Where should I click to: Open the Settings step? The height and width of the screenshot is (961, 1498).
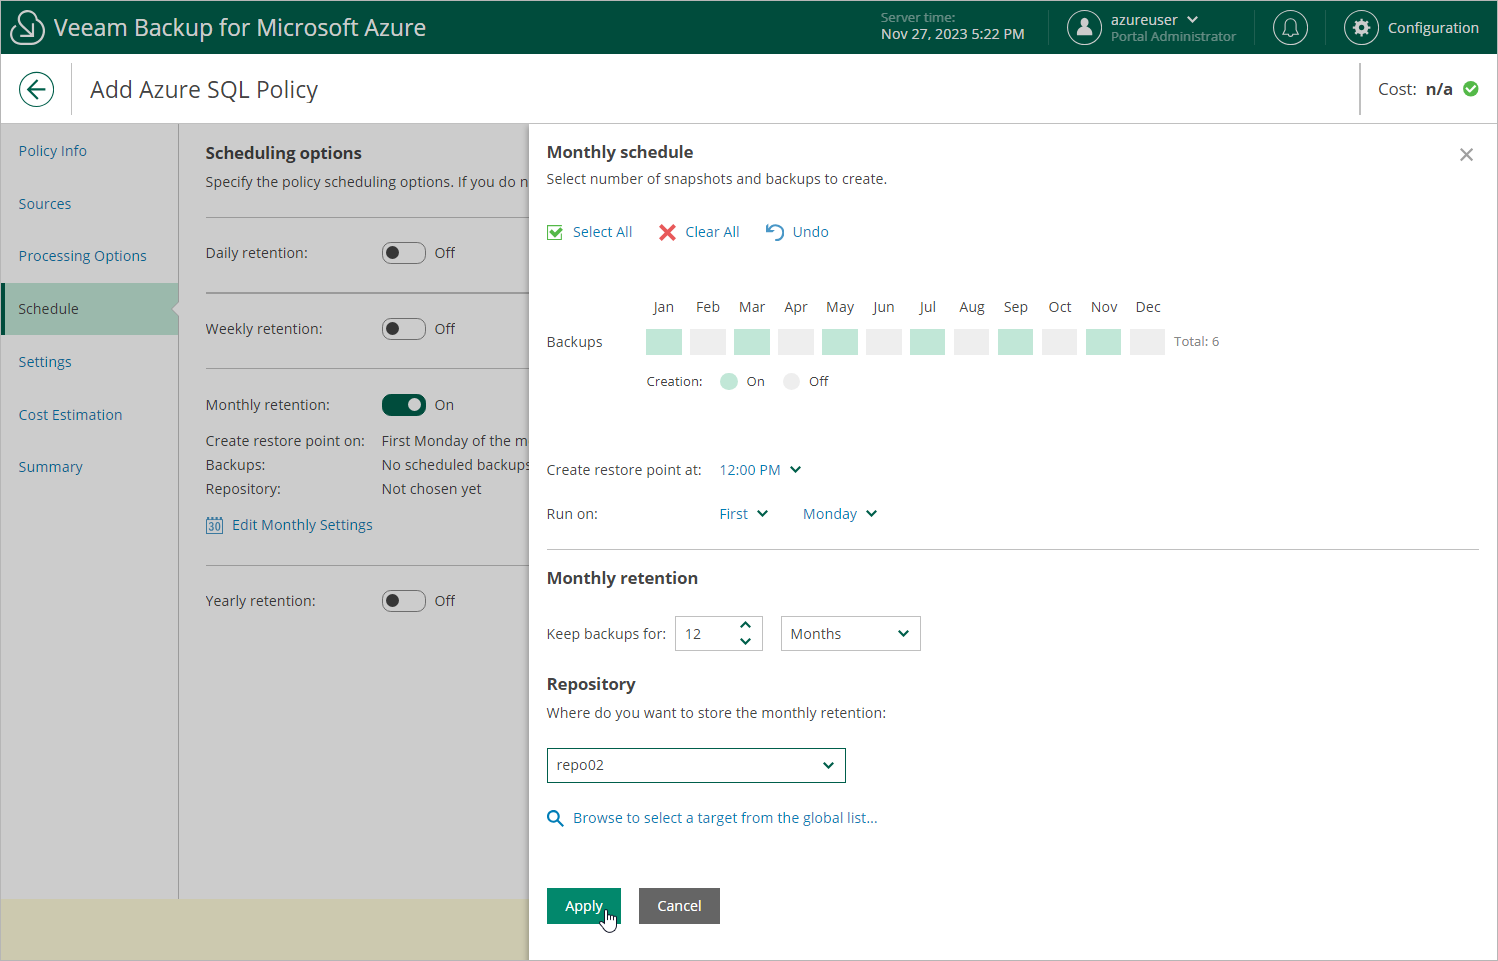click(45, 362)
